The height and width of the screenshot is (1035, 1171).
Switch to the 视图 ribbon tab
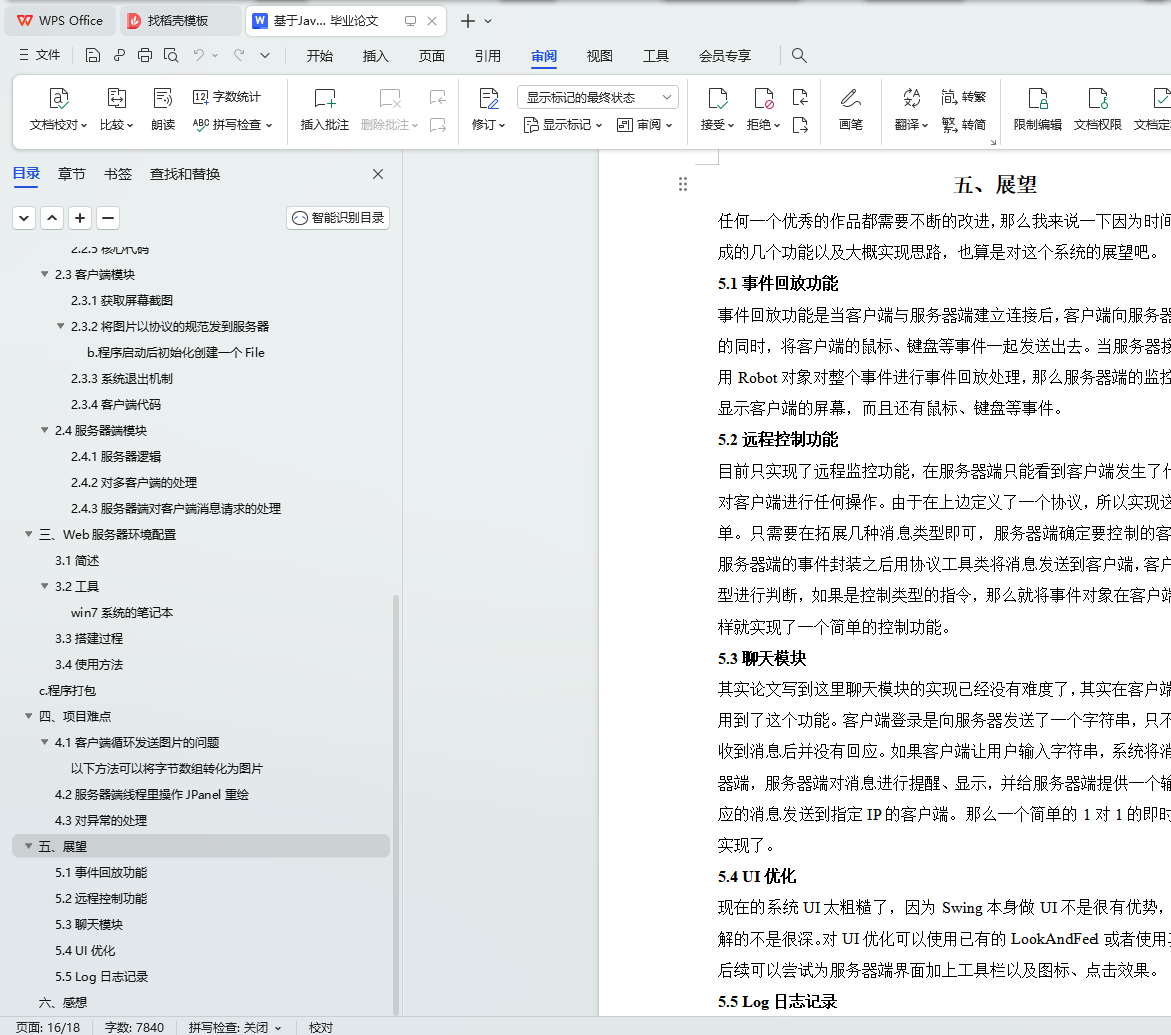(600, 56)
